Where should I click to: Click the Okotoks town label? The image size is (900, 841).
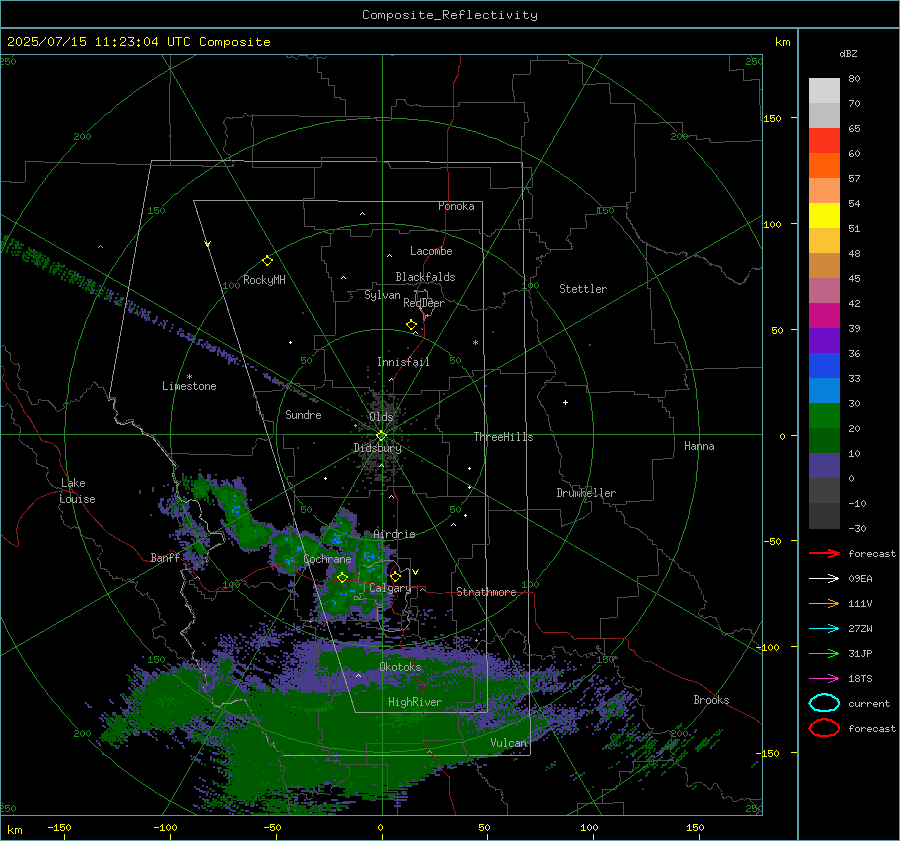[400, 667]
